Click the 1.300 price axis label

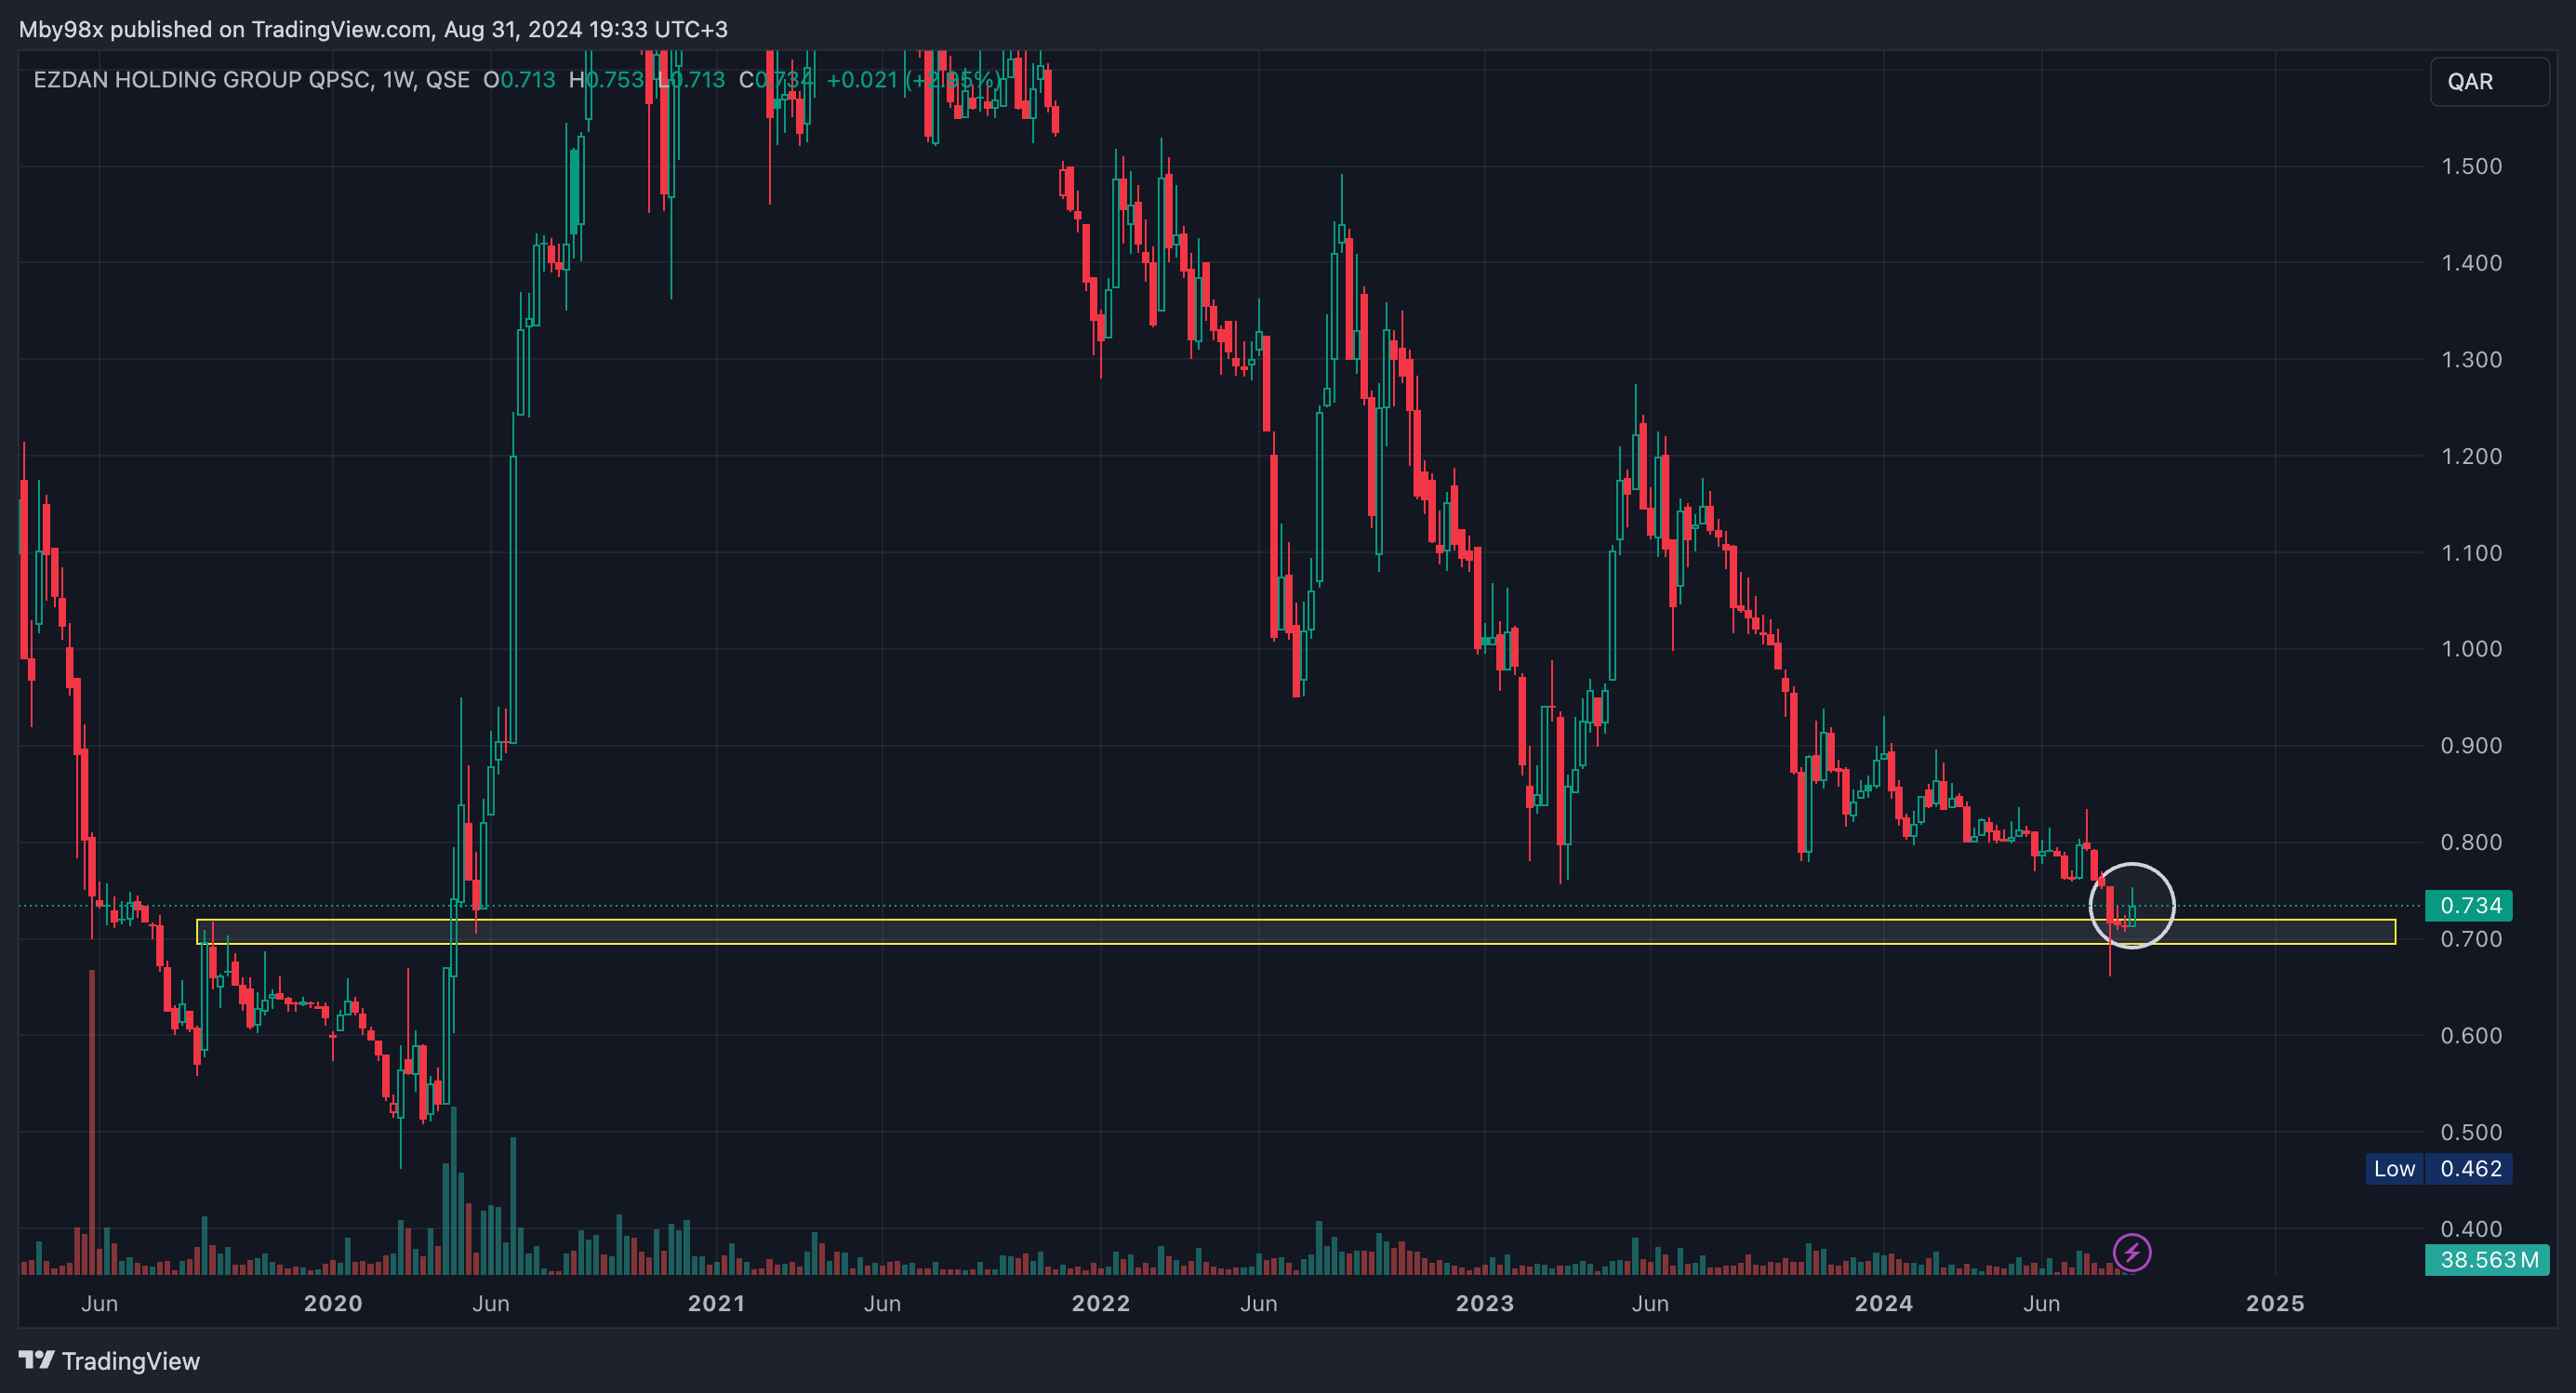coord(2471,359)
